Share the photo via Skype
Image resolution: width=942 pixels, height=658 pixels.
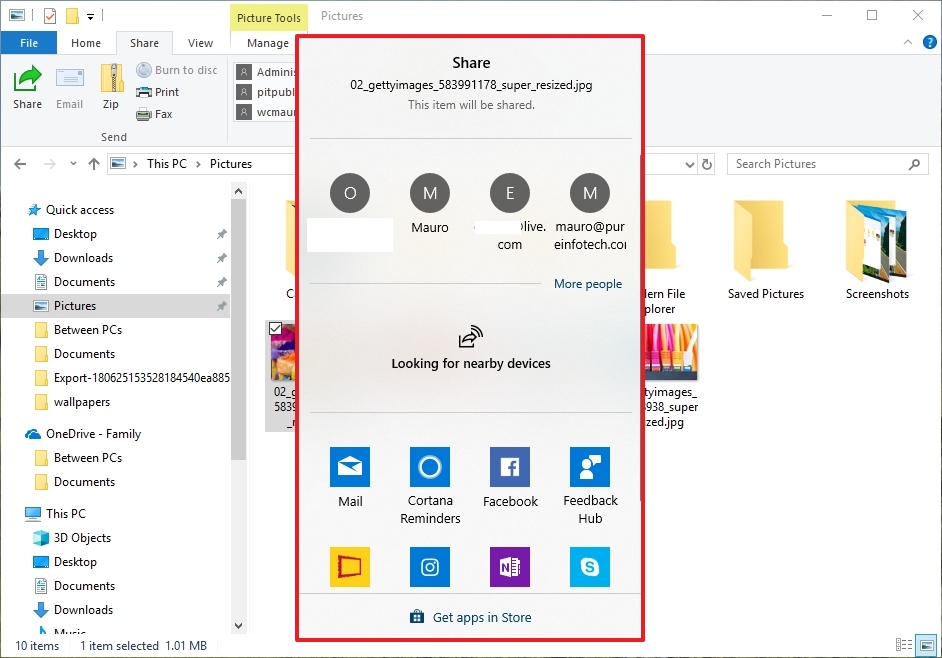(590, 567)
